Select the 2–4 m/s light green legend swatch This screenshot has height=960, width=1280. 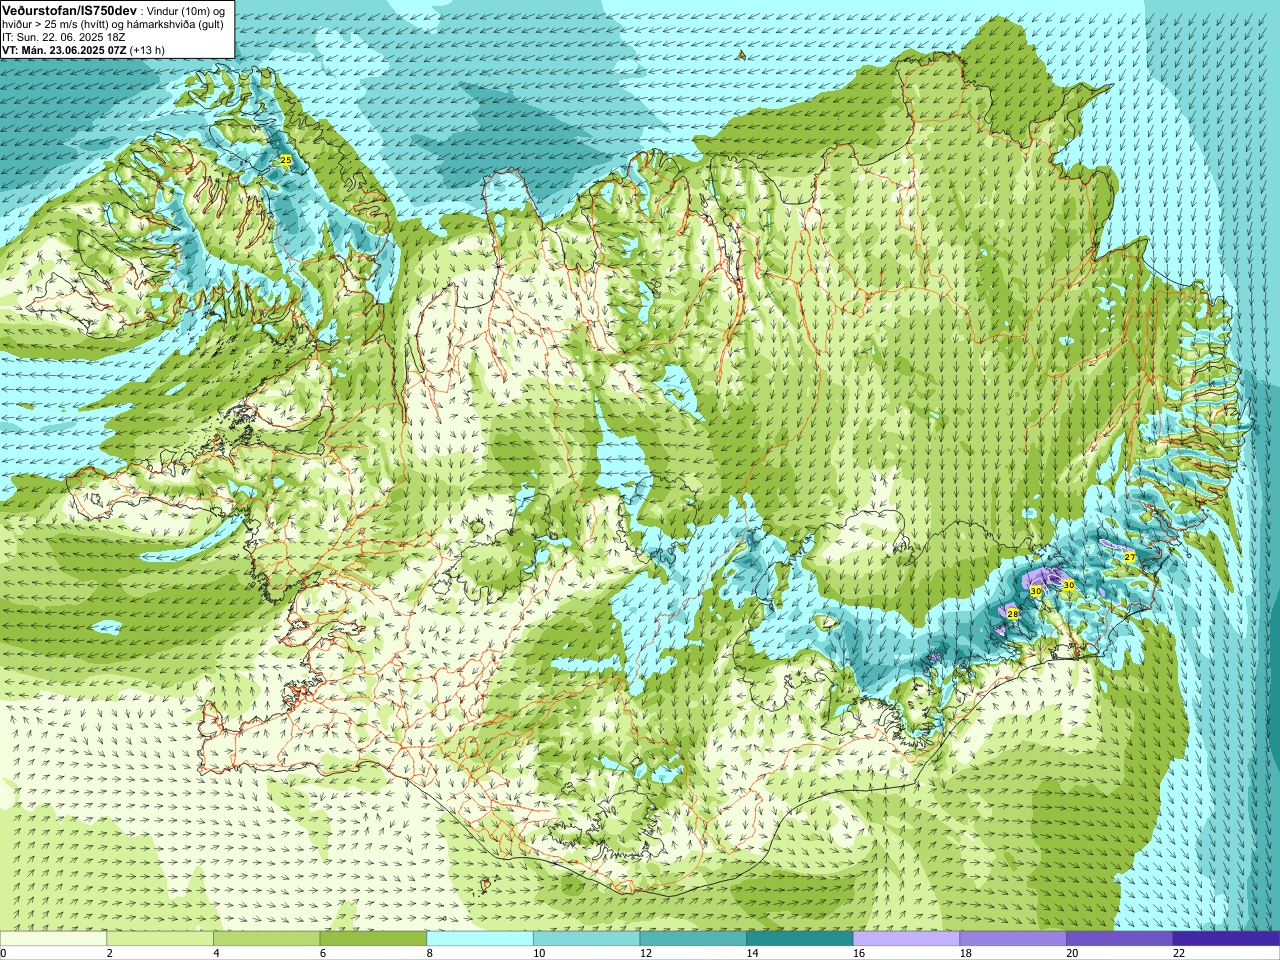click(160, 938)
